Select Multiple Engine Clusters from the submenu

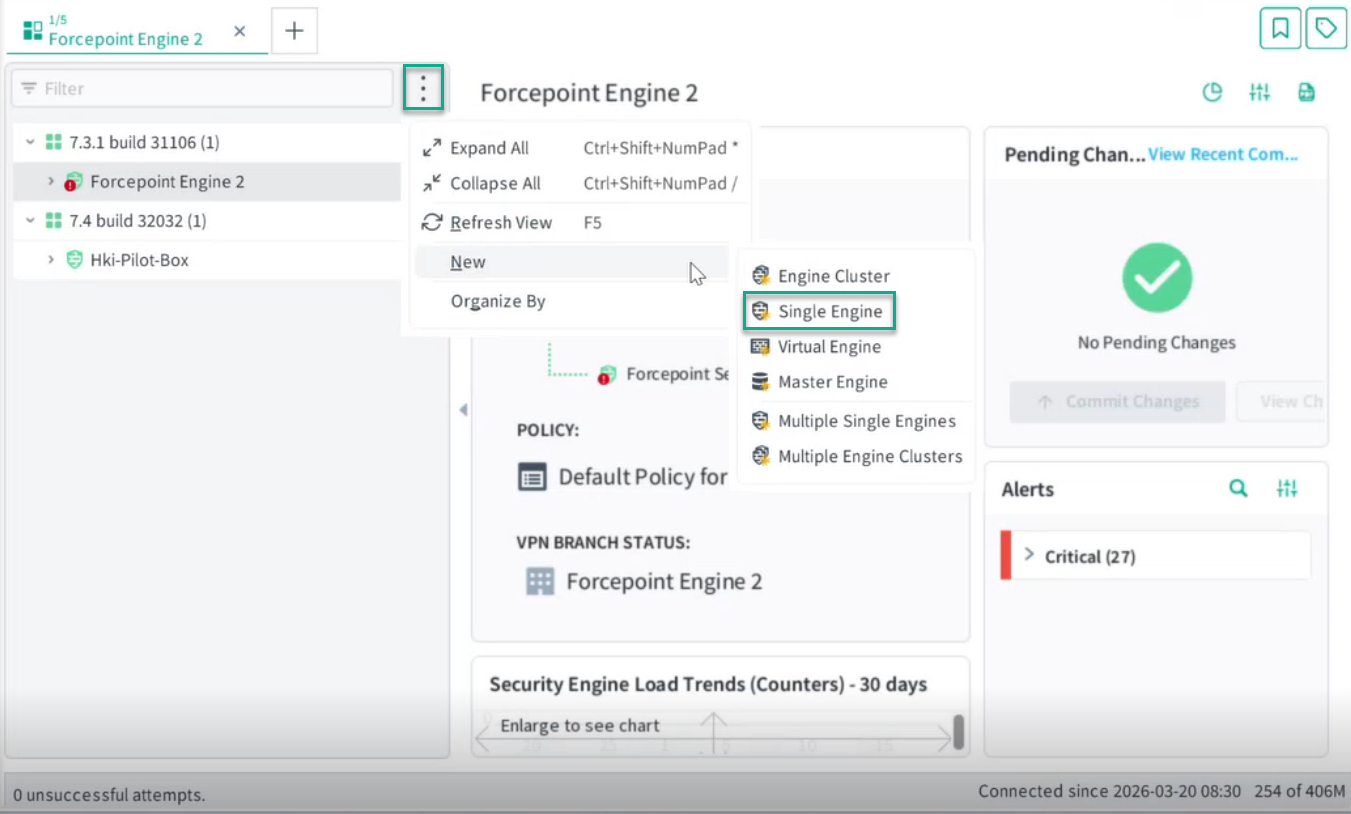coord(856,456)
